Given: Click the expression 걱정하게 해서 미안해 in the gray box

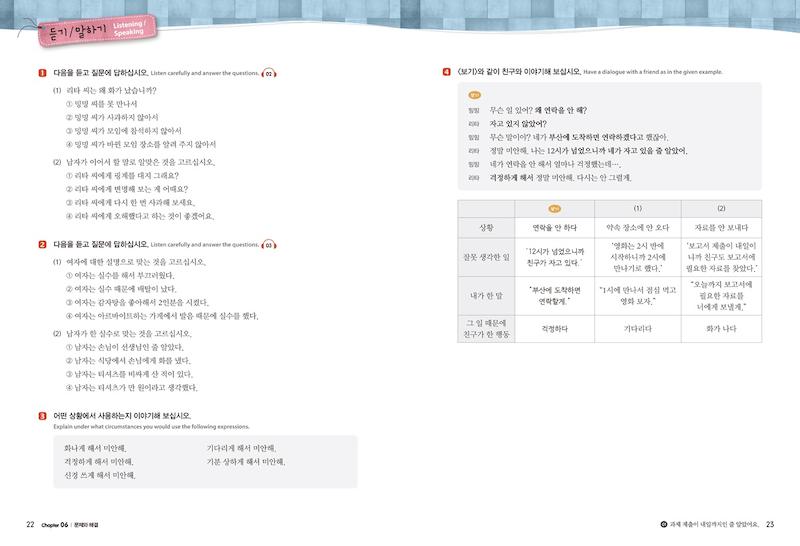Looking at the screenshot, I should click(x=99, y=462).
